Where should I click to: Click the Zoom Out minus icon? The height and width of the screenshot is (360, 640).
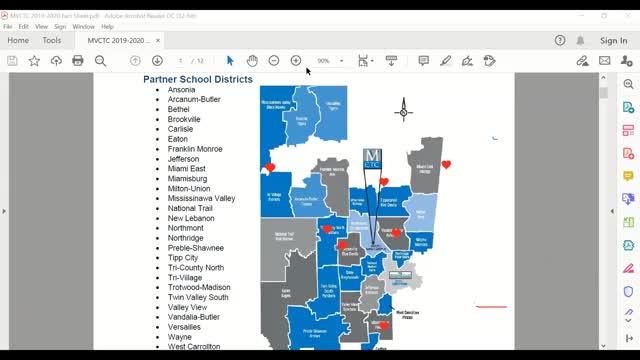coord(274,61)
